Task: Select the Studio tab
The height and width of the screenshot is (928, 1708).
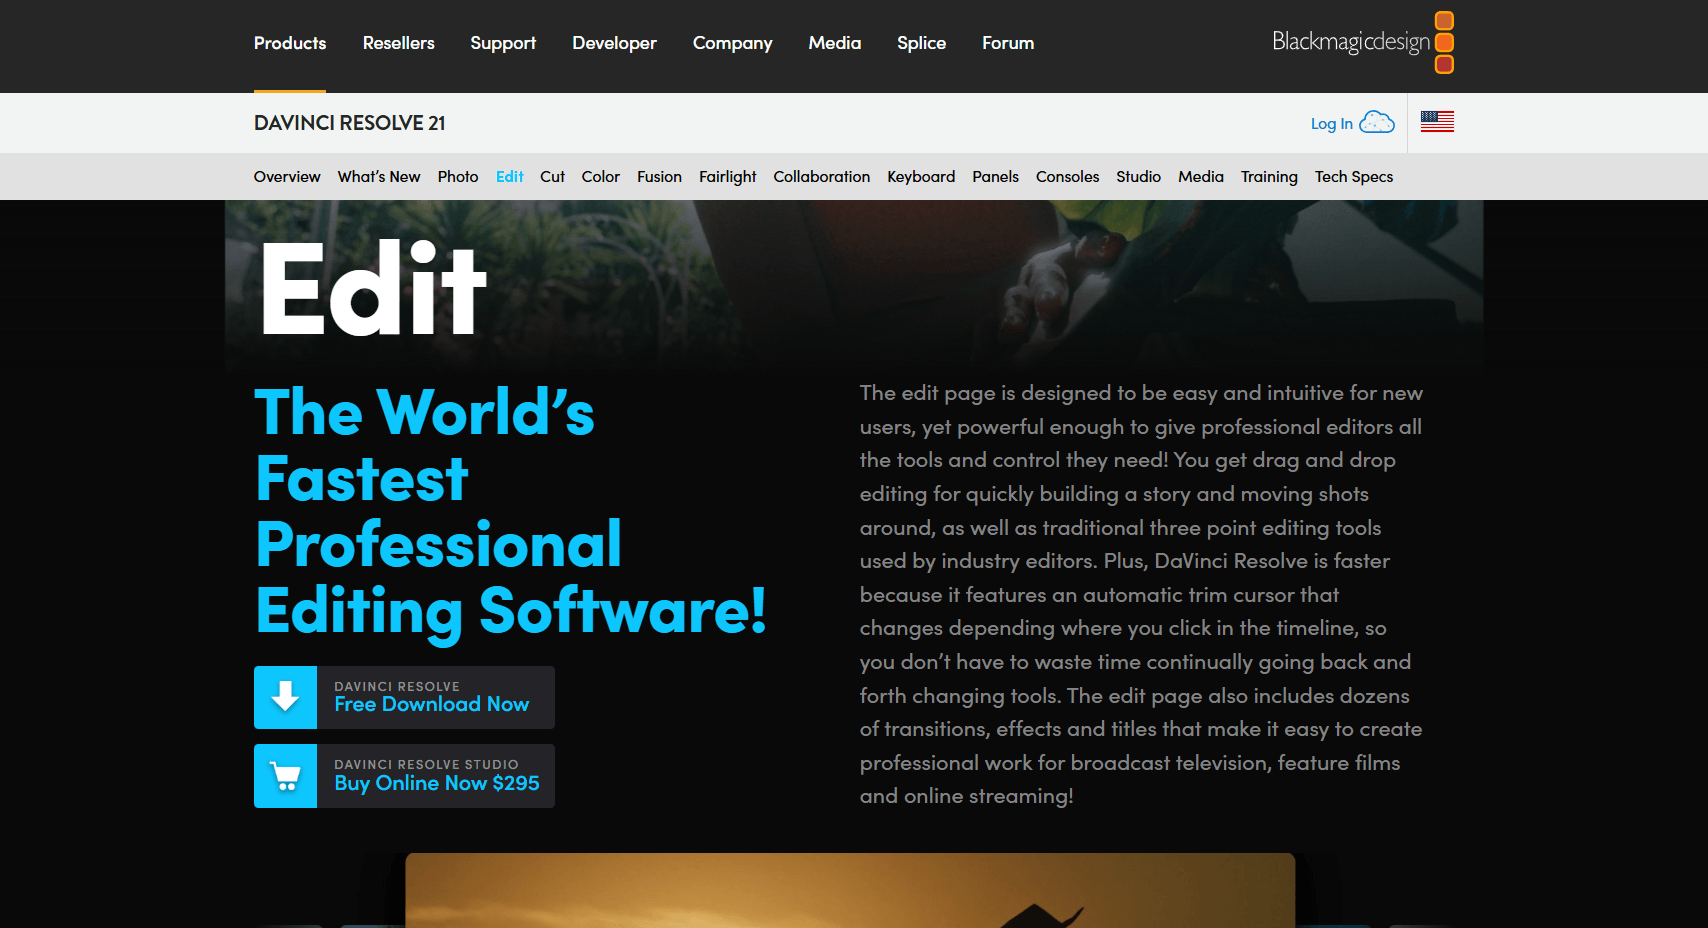Action: click(1139, 176)
